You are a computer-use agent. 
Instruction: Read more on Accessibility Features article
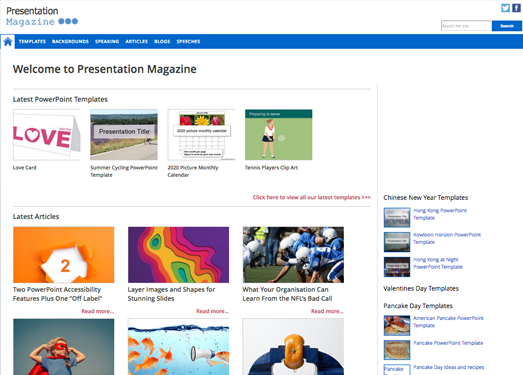98,311
